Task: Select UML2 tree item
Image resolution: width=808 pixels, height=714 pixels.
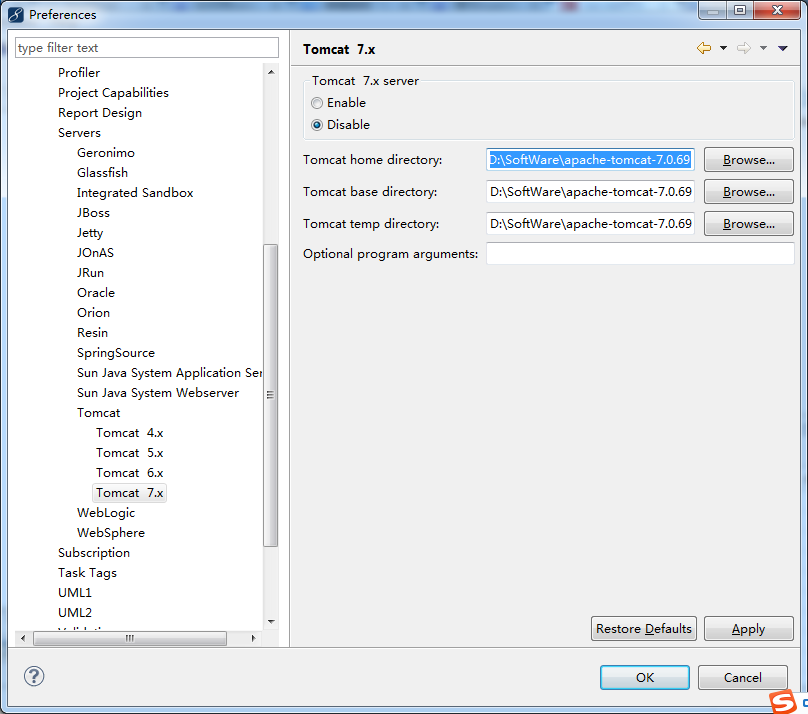Action: tap(75, 613)
